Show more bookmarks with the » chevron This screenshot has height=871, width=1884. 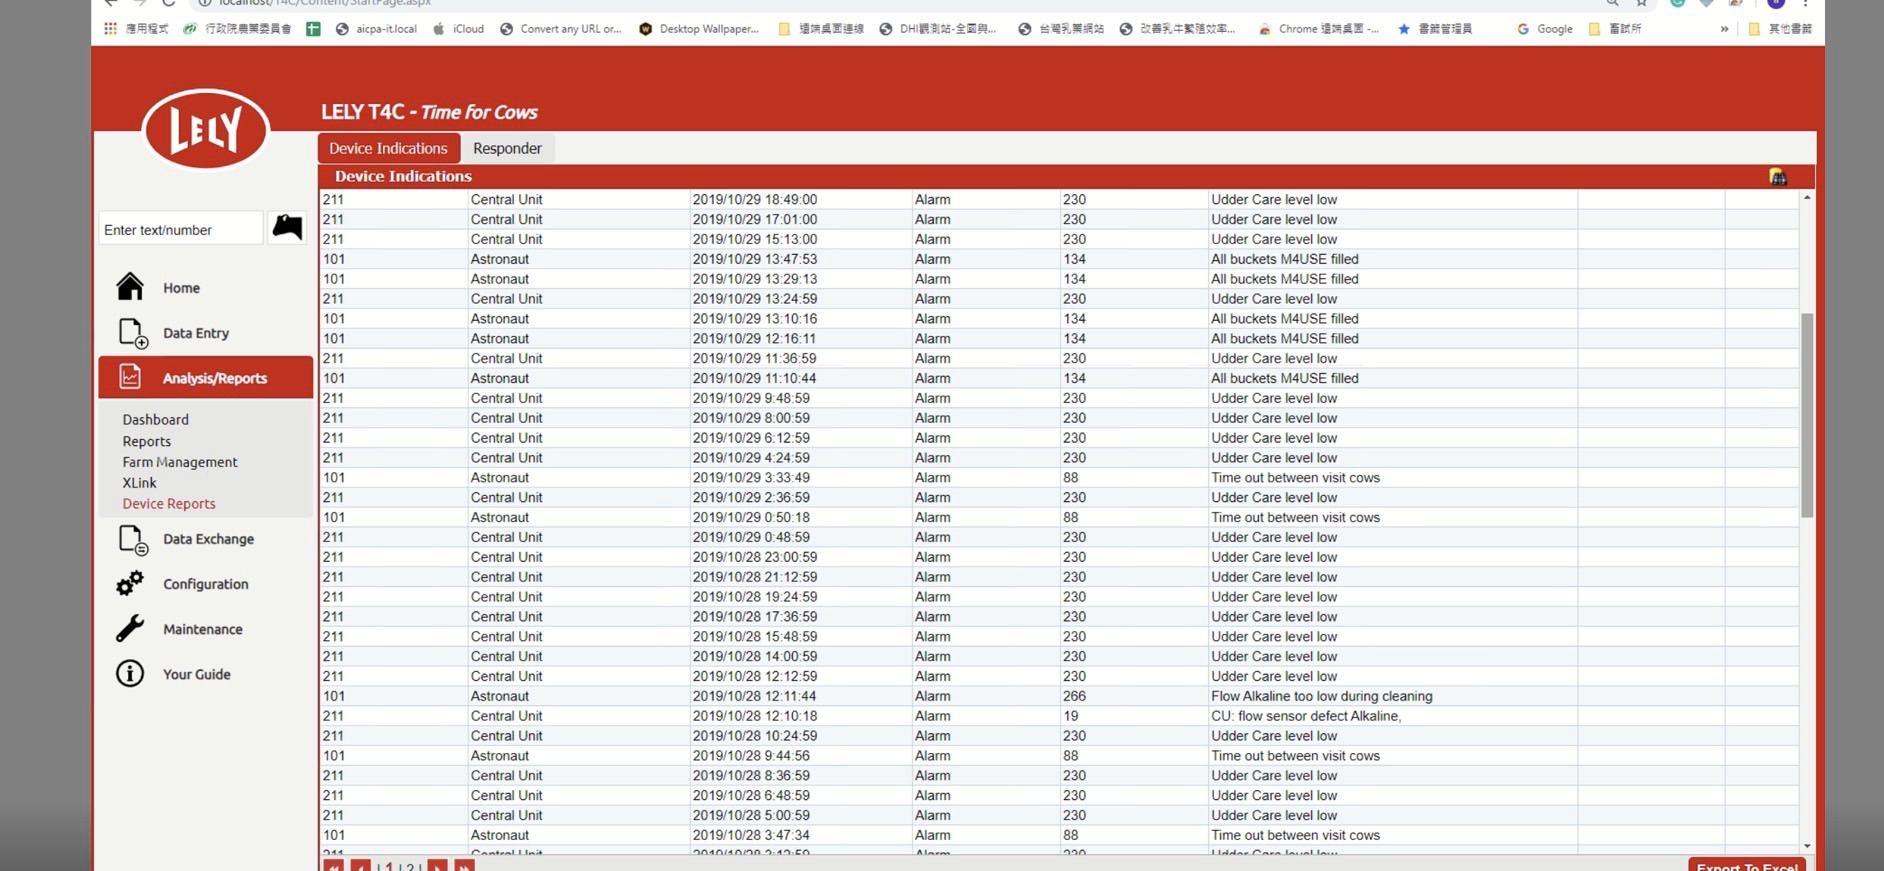[x=1724, y=29]
